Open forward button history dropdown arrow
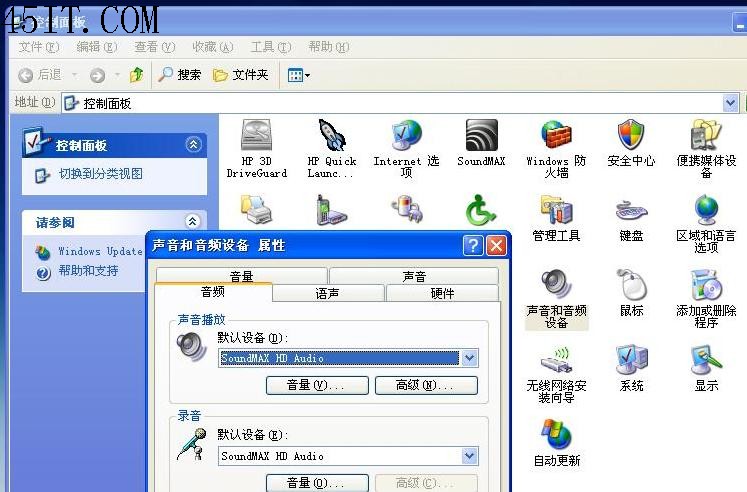Screen dimensions: 747x492 pos(117,75)
